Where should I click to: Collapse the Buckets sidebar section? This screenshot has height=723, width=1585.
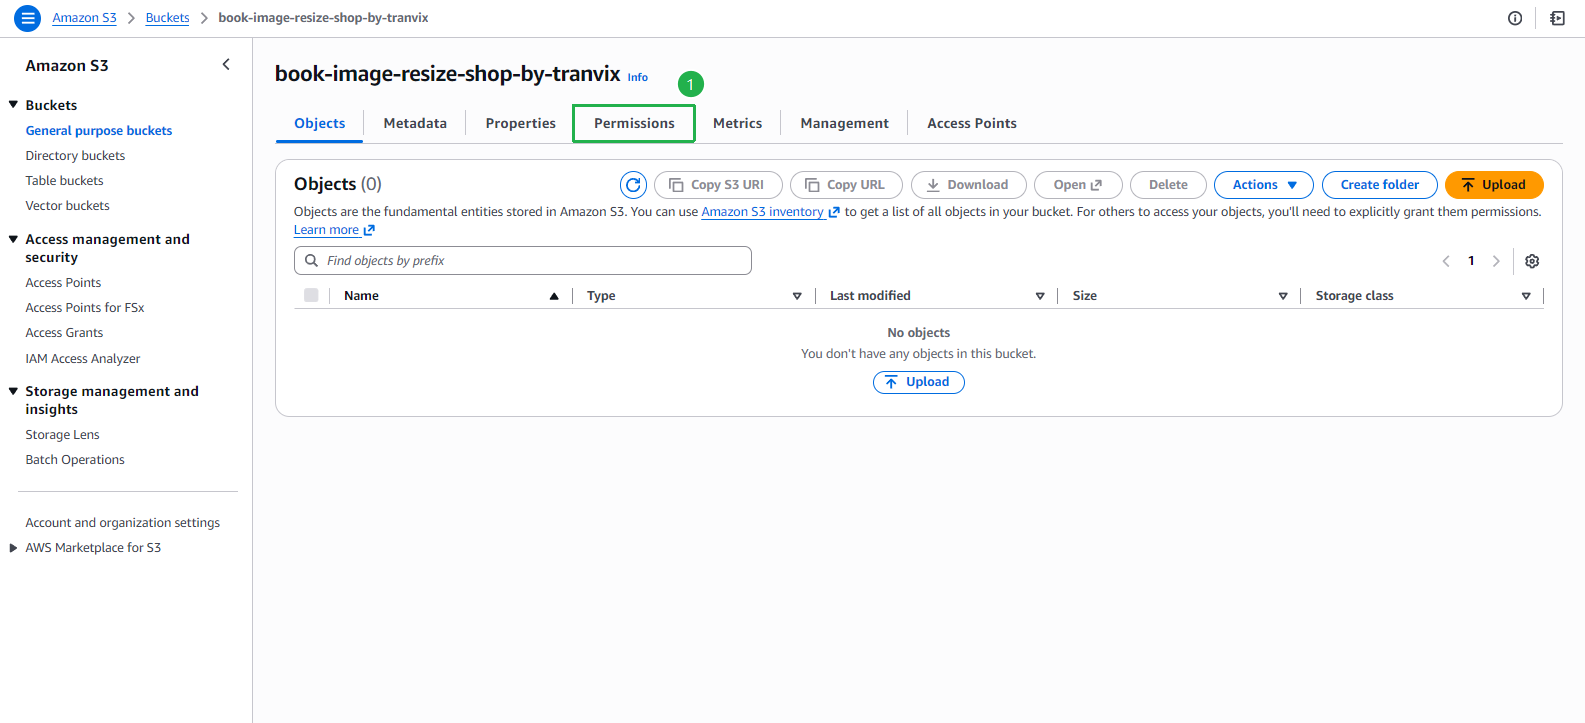click(14, 105)
